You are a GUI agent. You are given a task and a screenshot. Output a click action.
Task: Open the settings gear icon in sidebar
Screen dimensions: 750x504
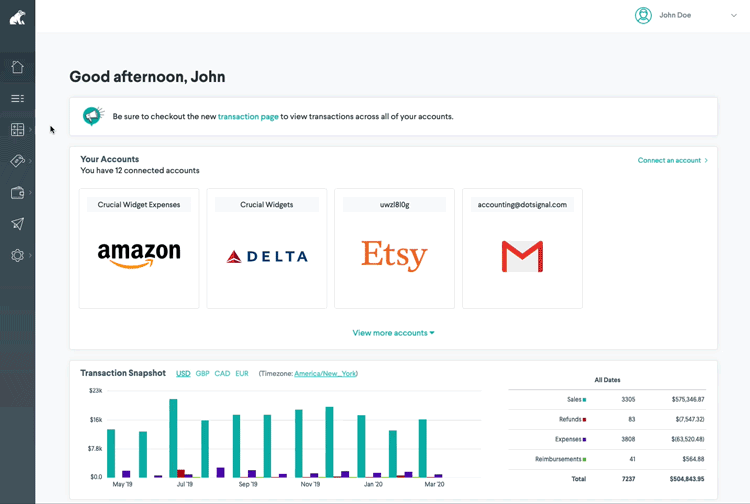click(x=17, y=256)
